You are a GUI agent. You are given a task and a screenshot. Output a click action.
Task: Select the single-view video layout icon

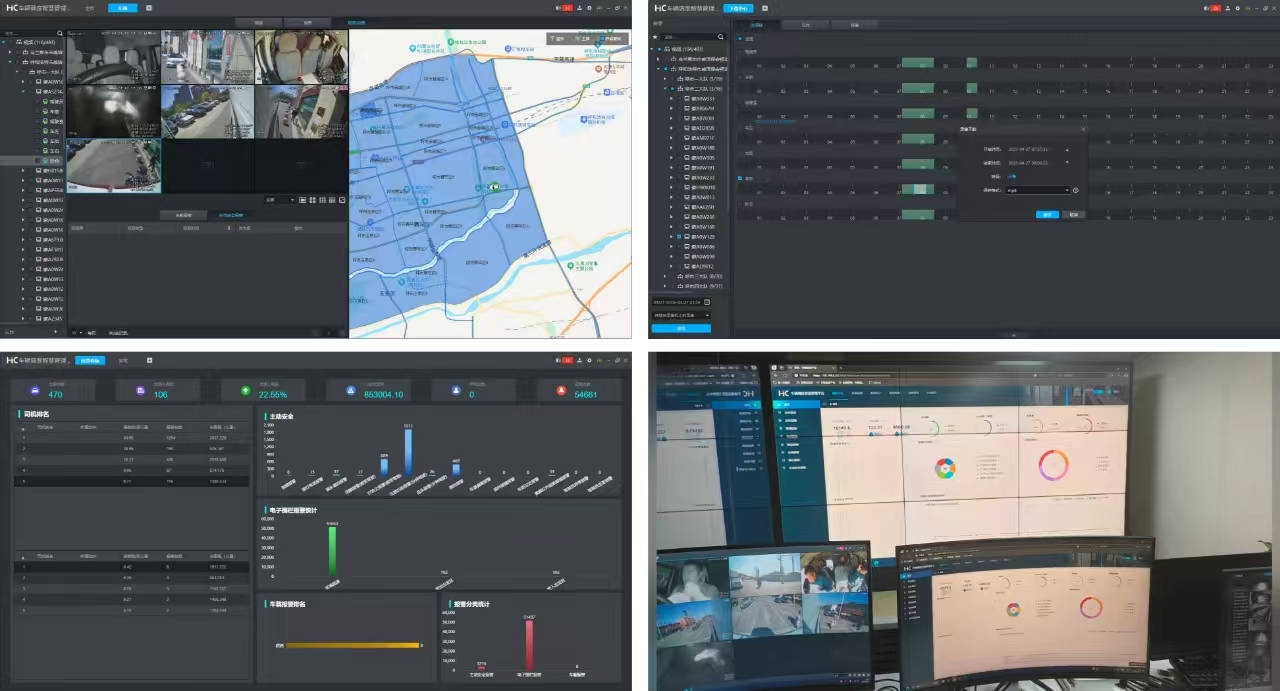tap(303, 200)
